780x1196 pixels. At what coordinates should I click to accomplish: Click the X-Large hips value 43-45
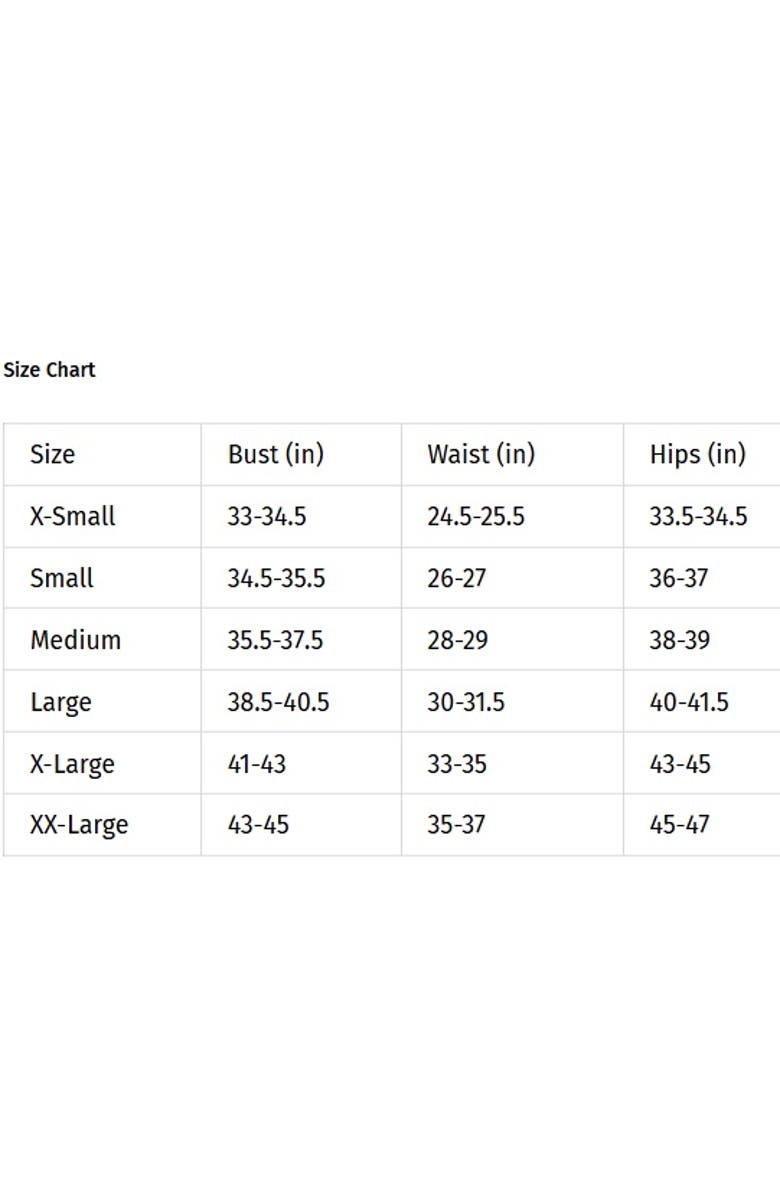(680, 765)
